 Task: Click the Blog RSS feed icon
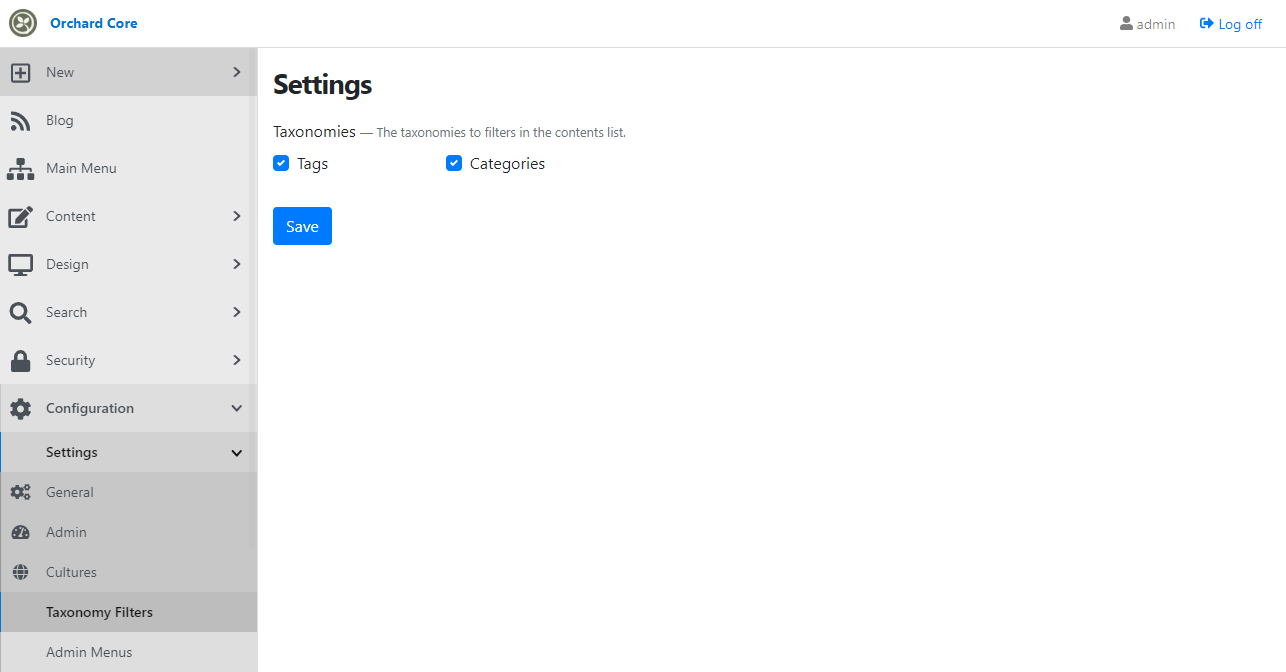click(x=20, y=120)
